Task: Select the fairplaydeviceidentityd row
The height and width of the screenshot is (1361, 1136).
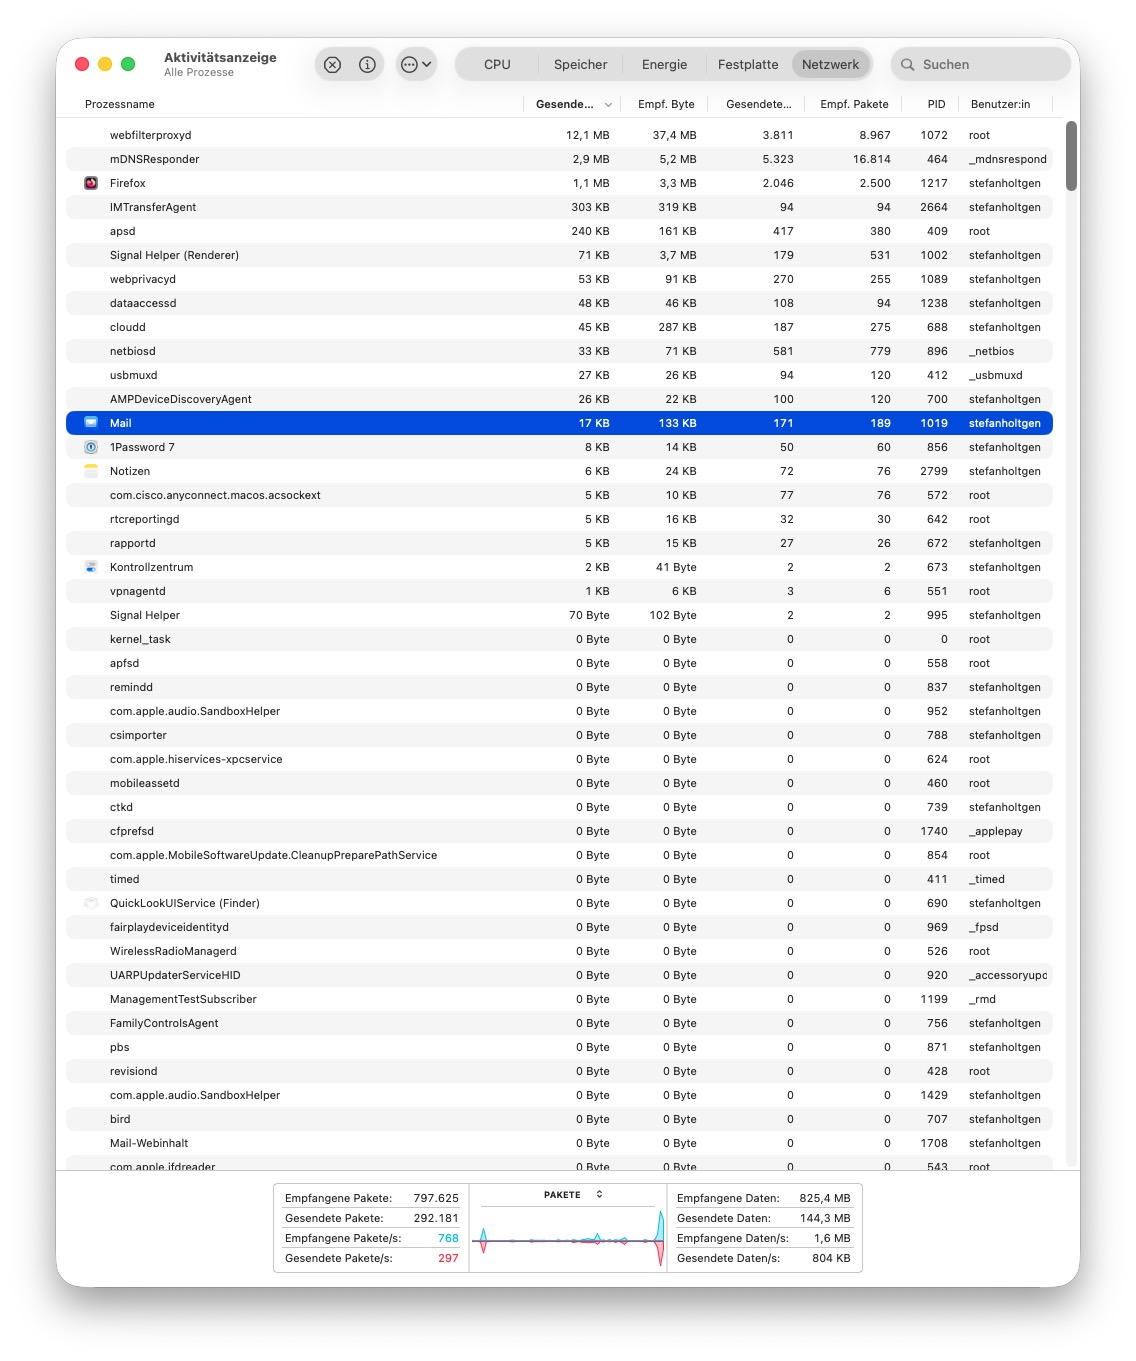Action: tap(559, 927)
